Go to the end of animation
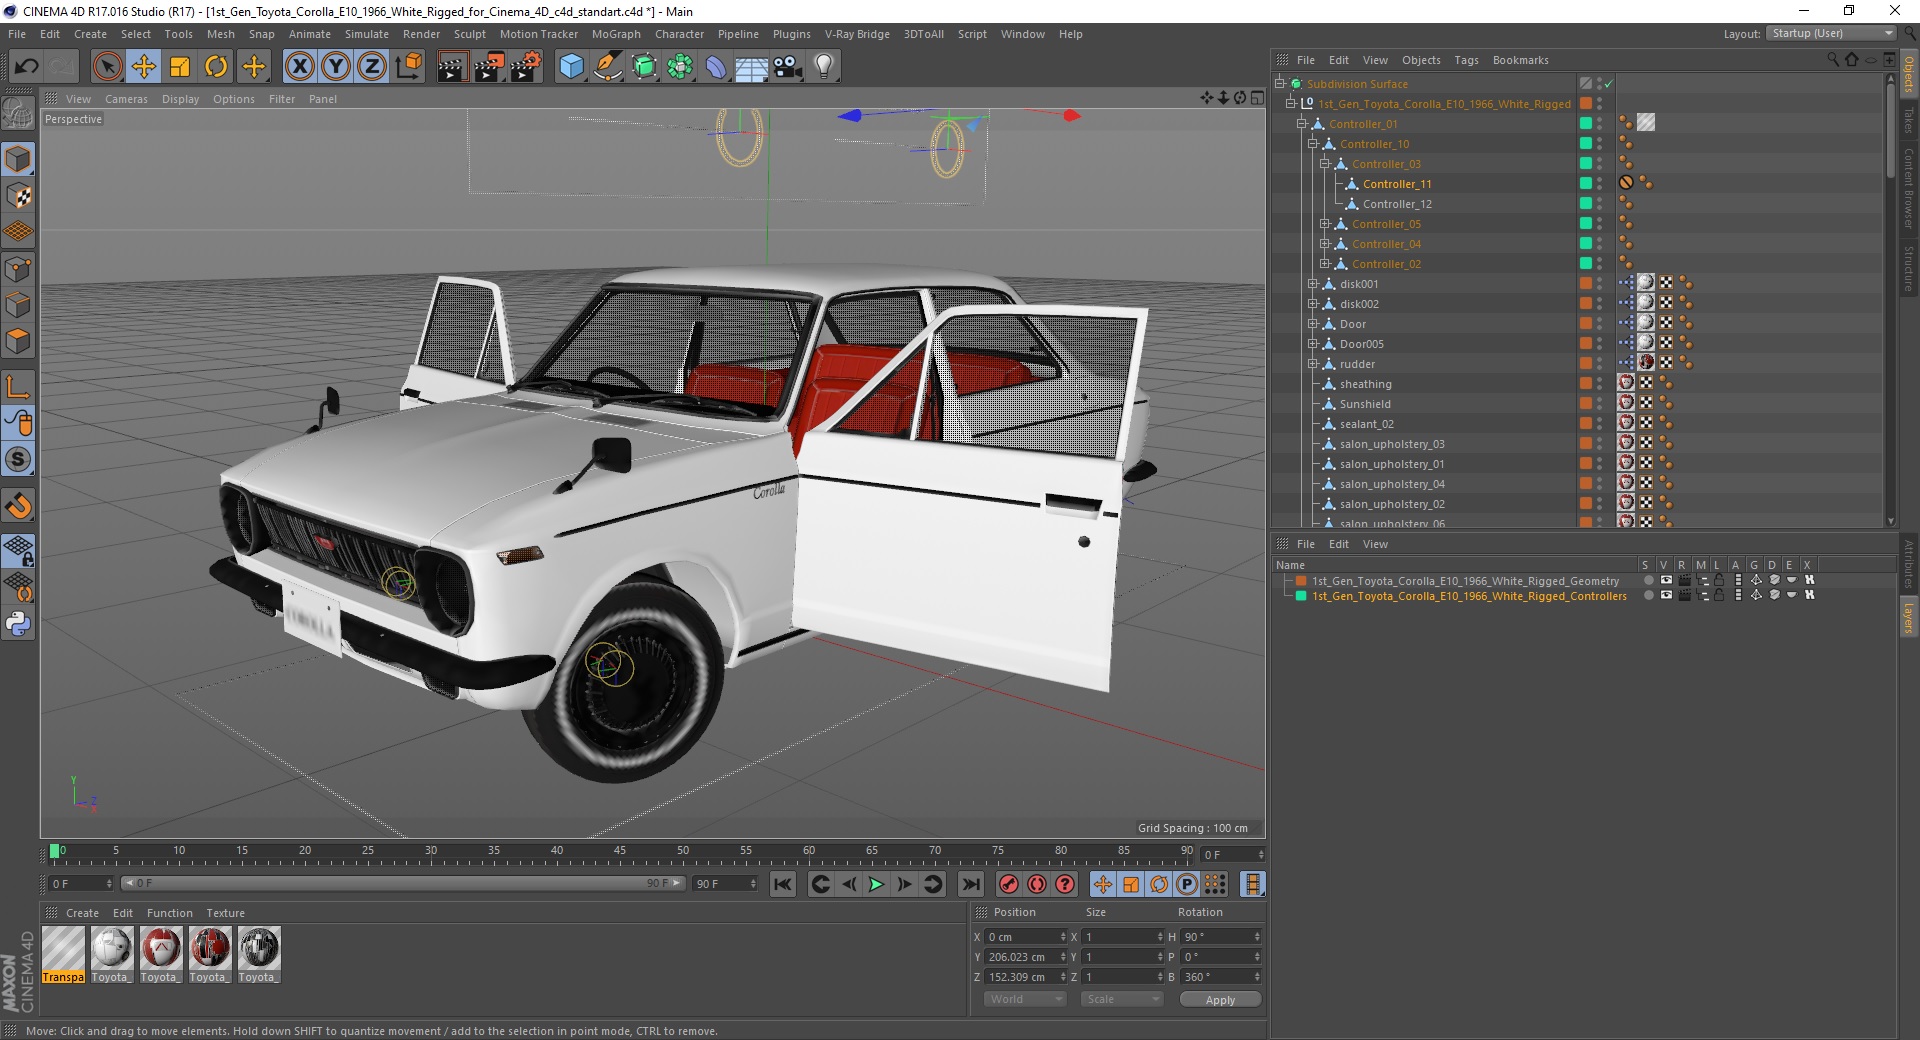The image size is (1920, 1040). point(971,884)
